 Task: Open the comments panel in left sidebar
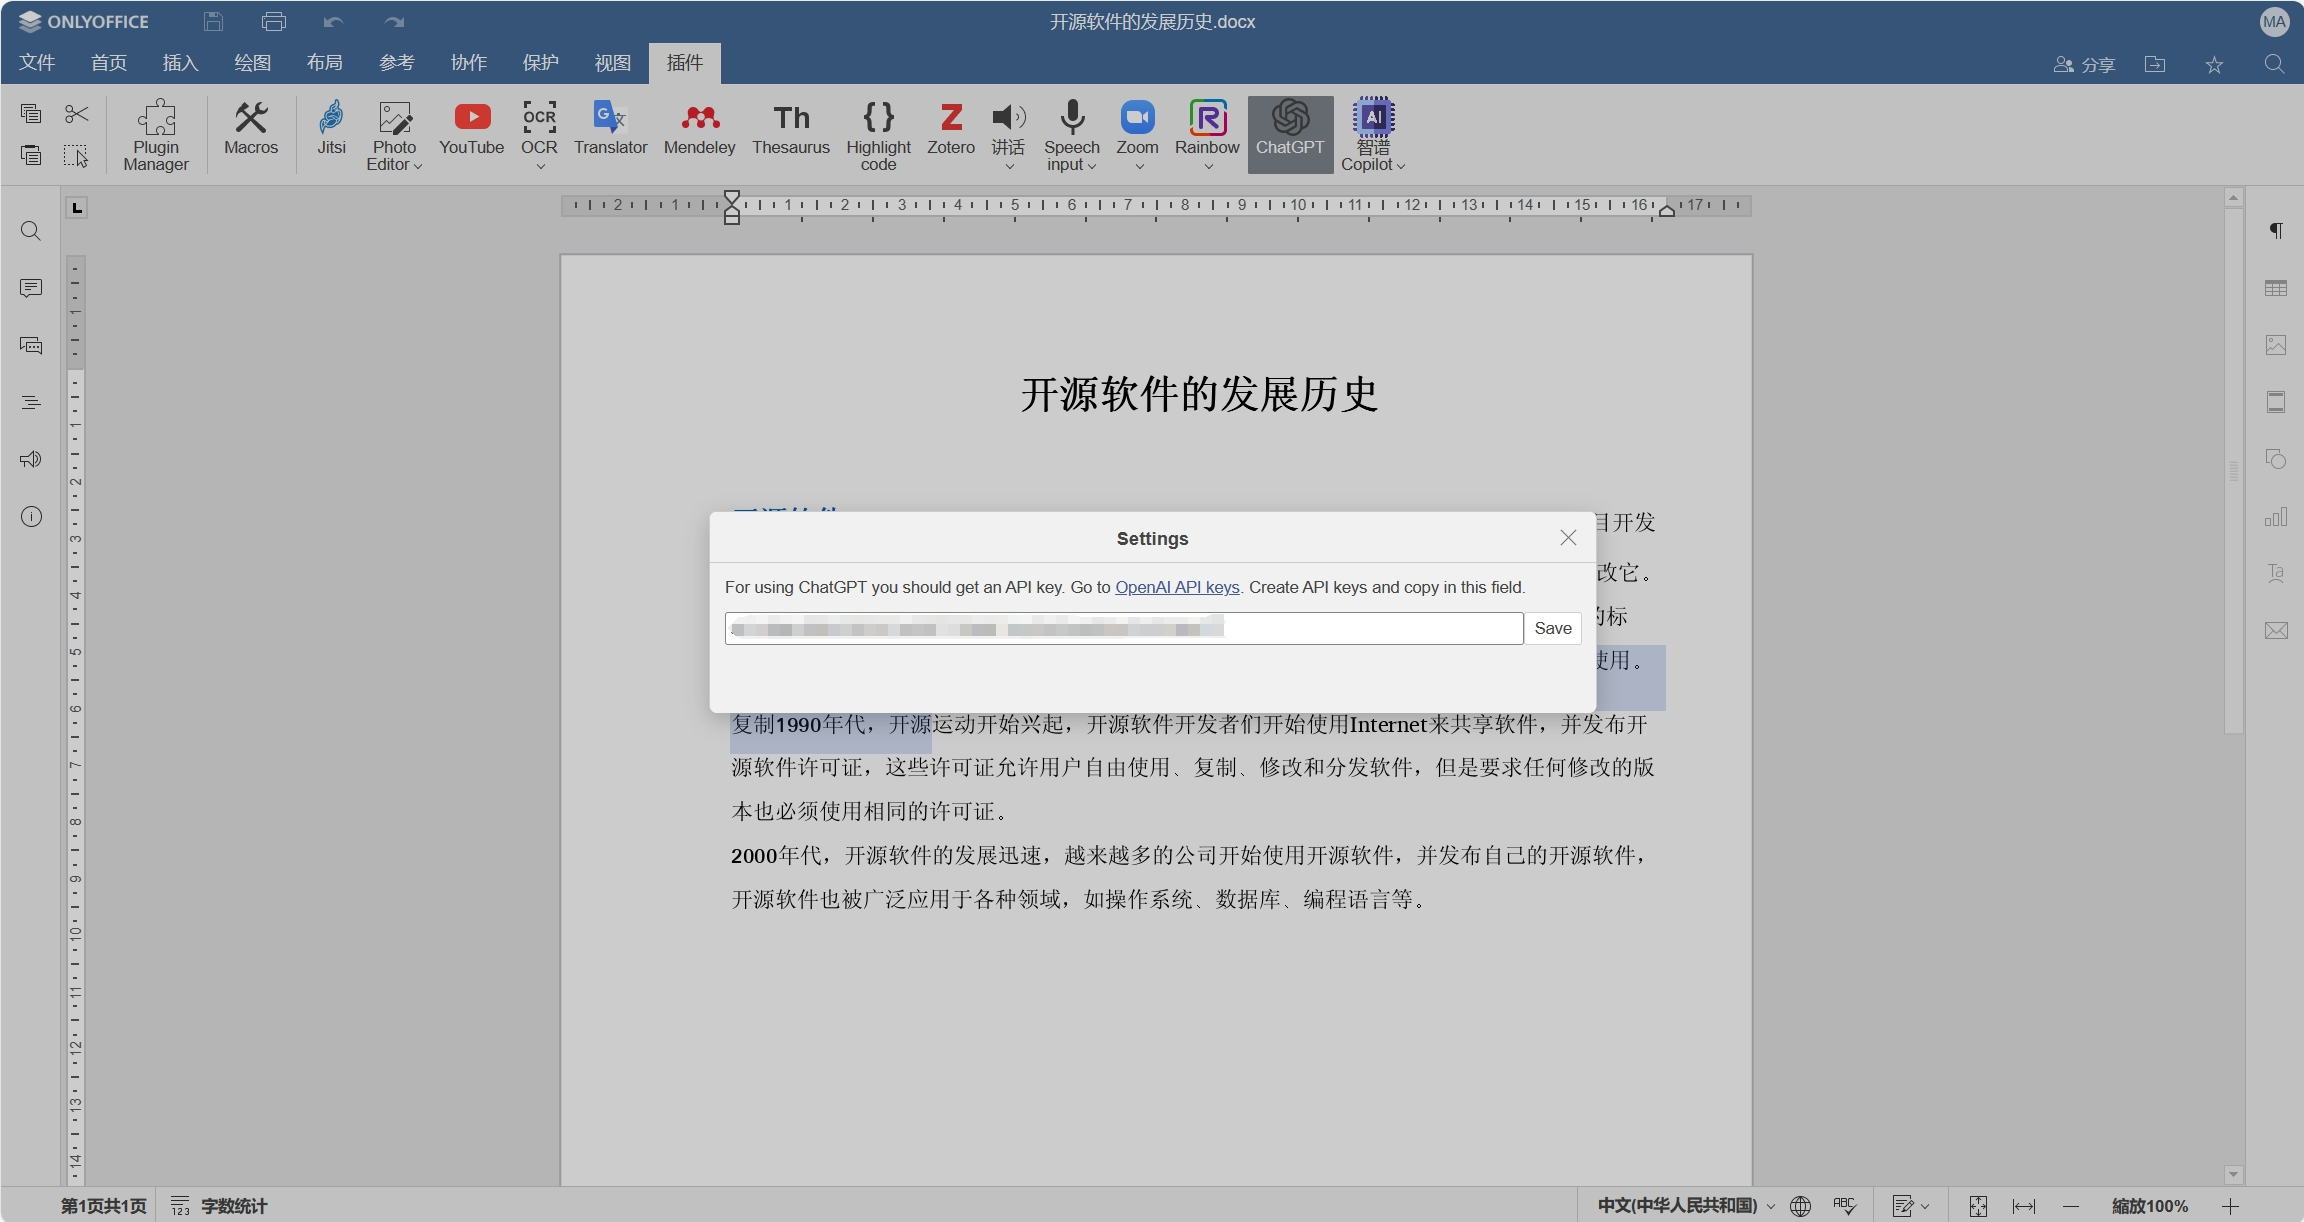click(x=31, y=288)
